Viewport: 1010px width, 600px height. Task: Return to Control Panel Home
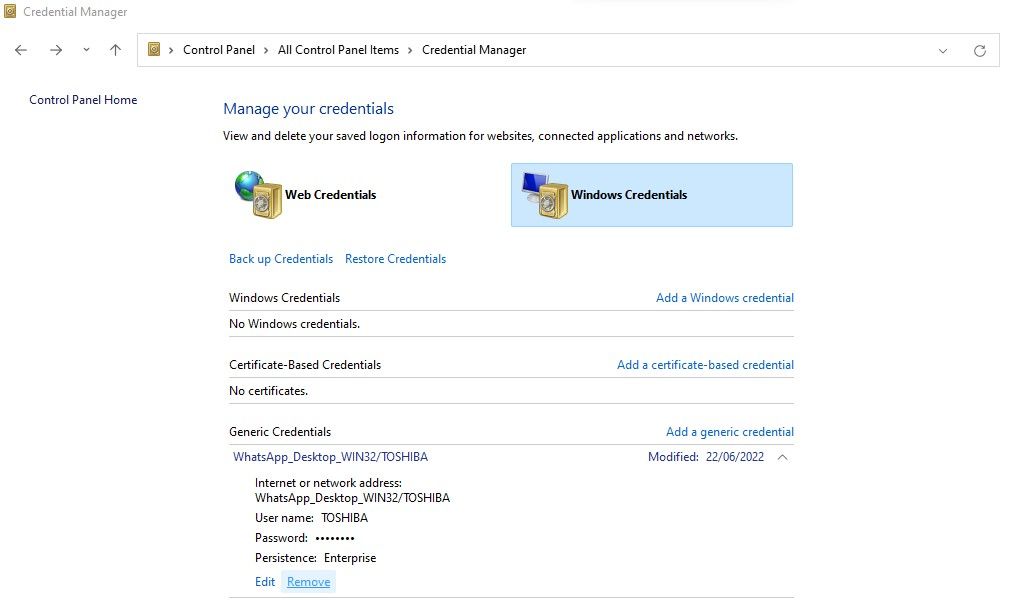coord(83,99)
